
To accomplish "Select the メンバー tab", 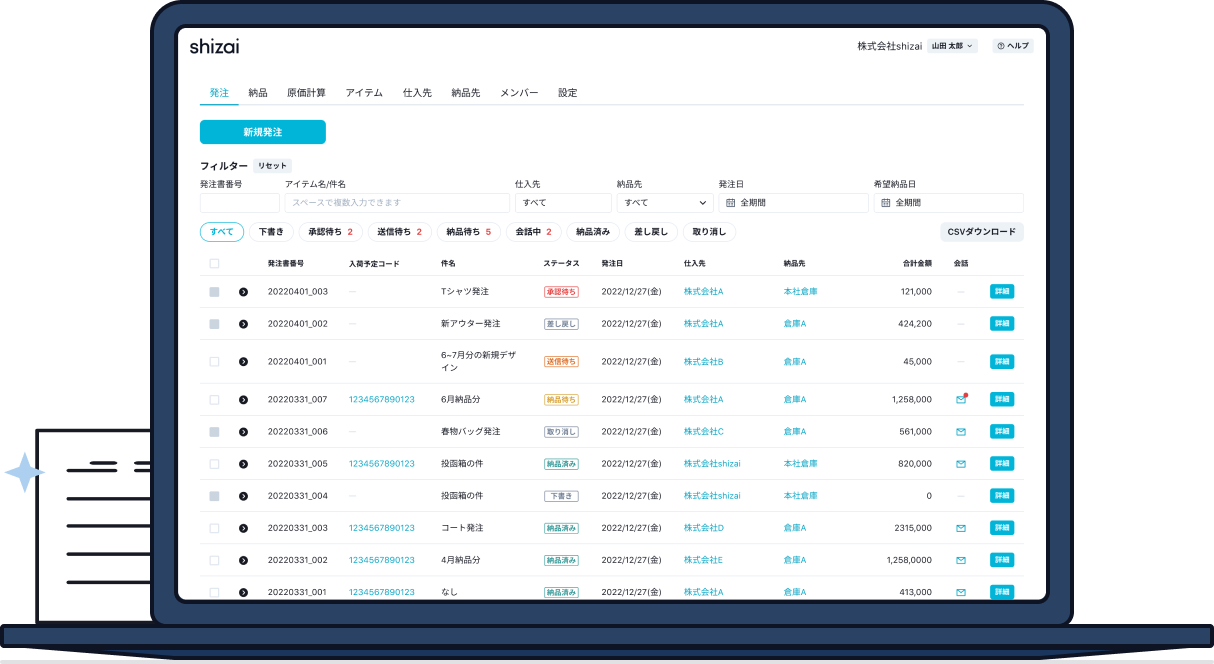I will 519,93.
